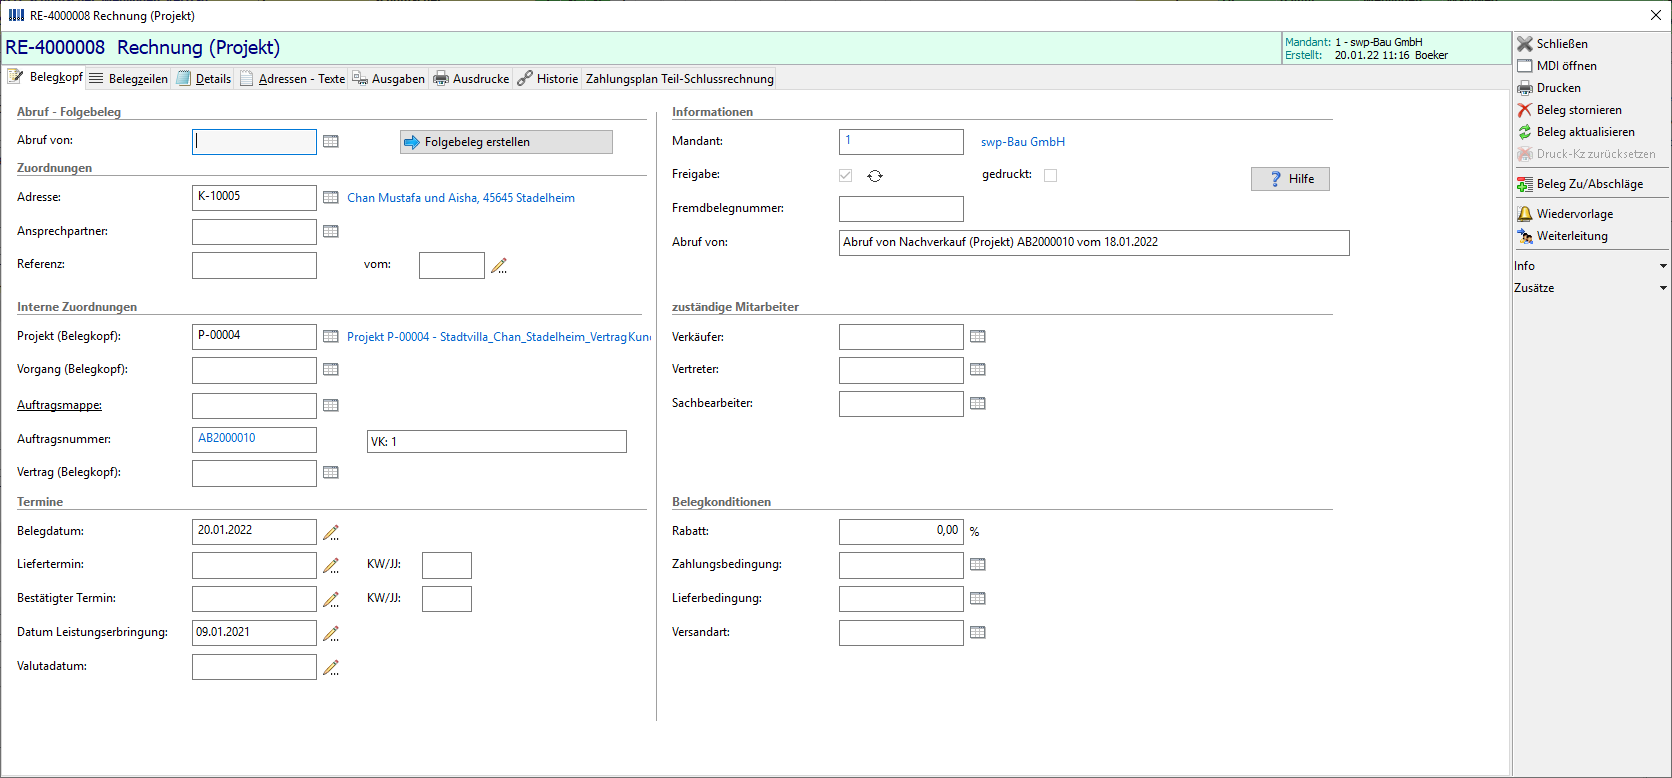The height and width of the screenshot is (778, 1672).
Task: Click the VK: 1 text field
Action: pyautogui.click(x=497, y=442)
